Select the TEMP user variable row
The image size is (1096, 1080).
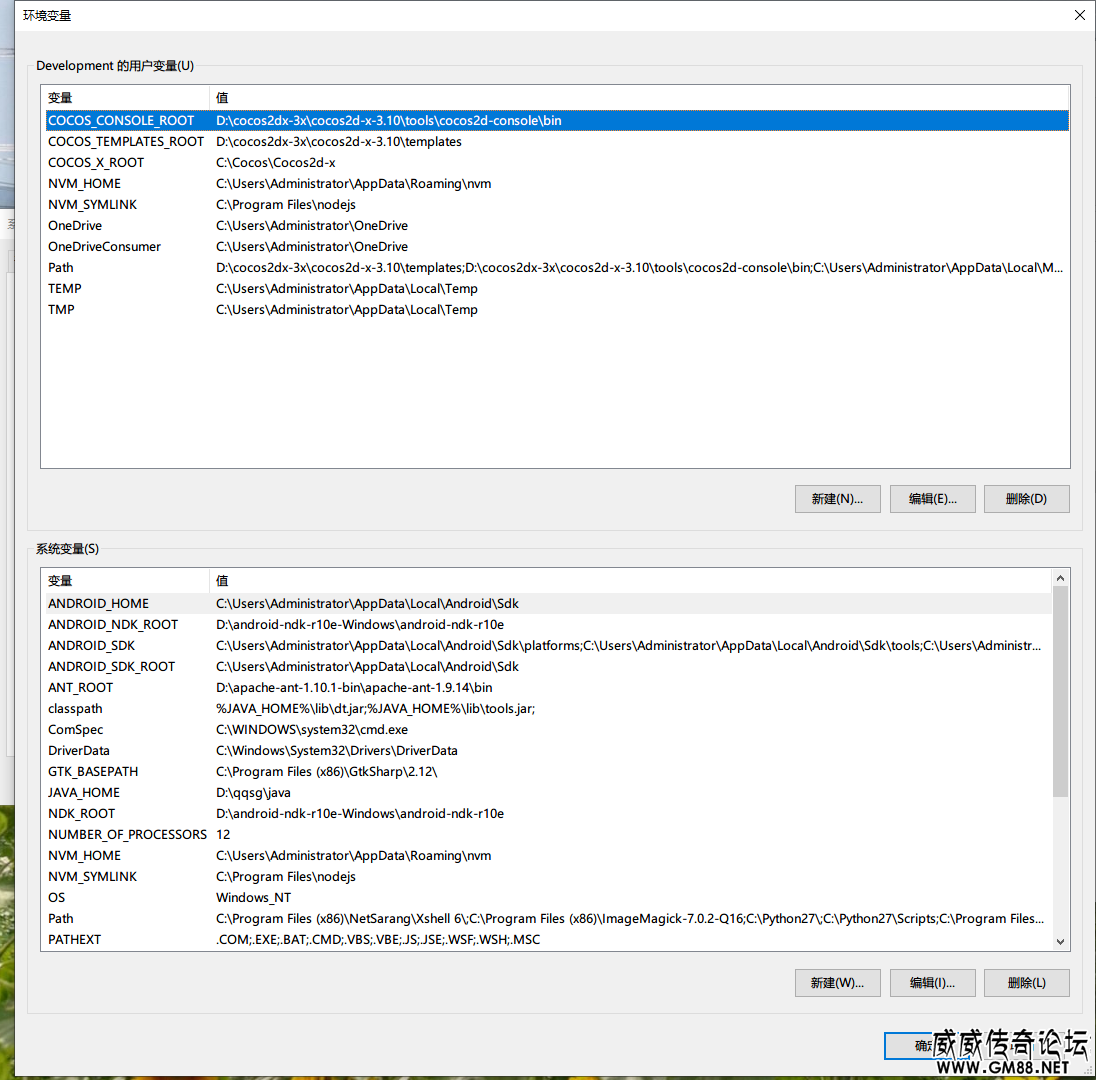[65, 289]
